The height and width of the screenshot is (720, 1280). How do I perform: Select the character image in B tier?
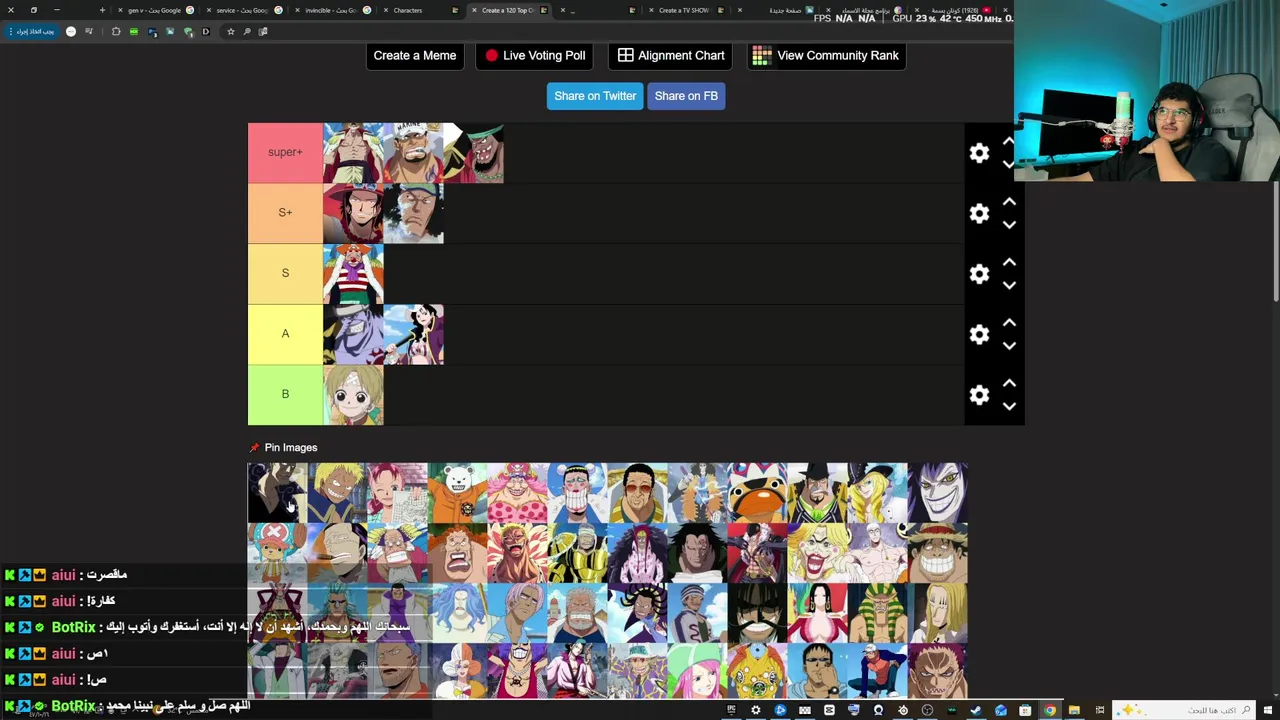pyautogui.click(x=353, y=395)
